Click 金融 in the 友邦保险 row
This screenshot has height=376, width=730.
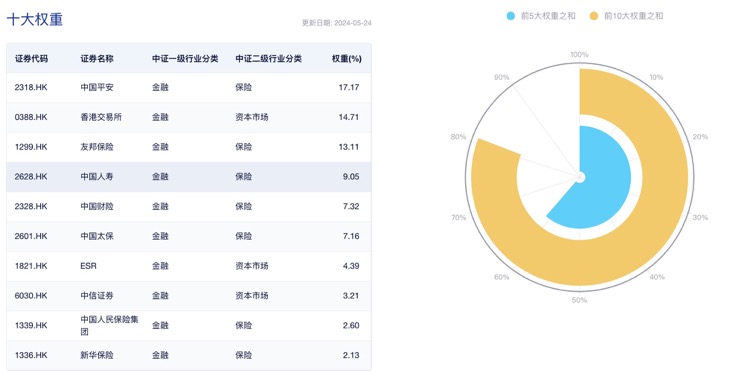coord(160,147)
